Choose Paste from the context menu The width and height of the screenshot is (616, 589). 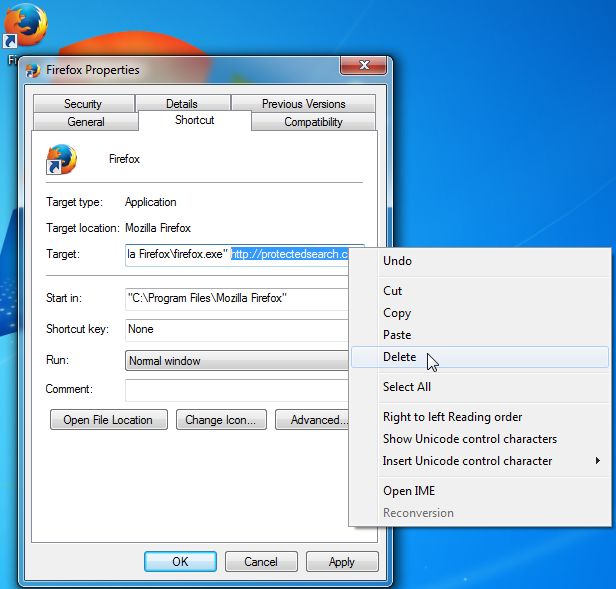pos(480,335)
